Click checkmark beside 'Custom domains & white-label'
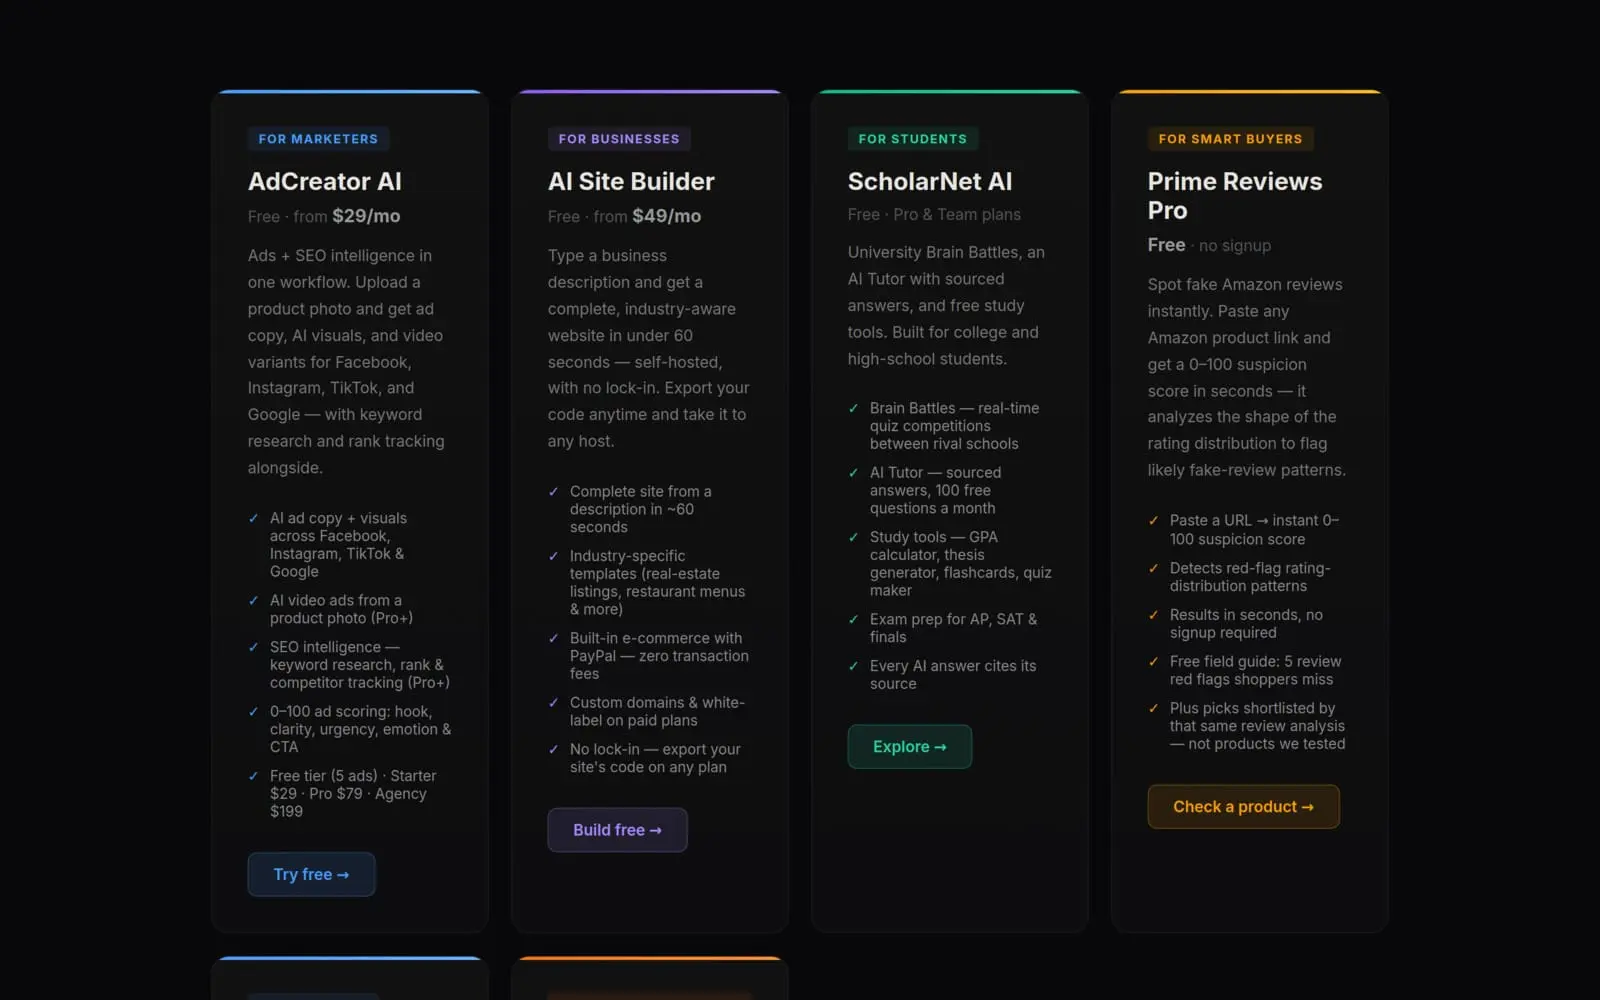1600x1000 pixels. [x=554, y=703]
